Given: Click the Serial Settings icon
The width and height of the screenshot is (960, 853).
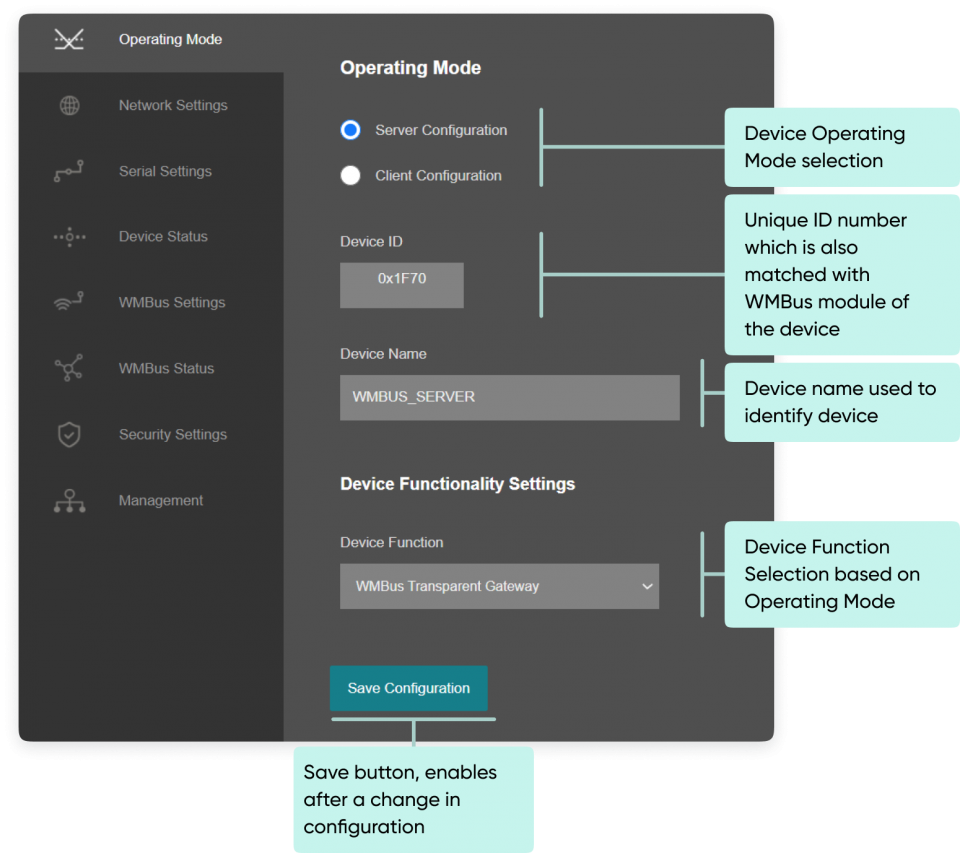Looking at the screenshot, I should pyautogui.click(x=69, y=171).
